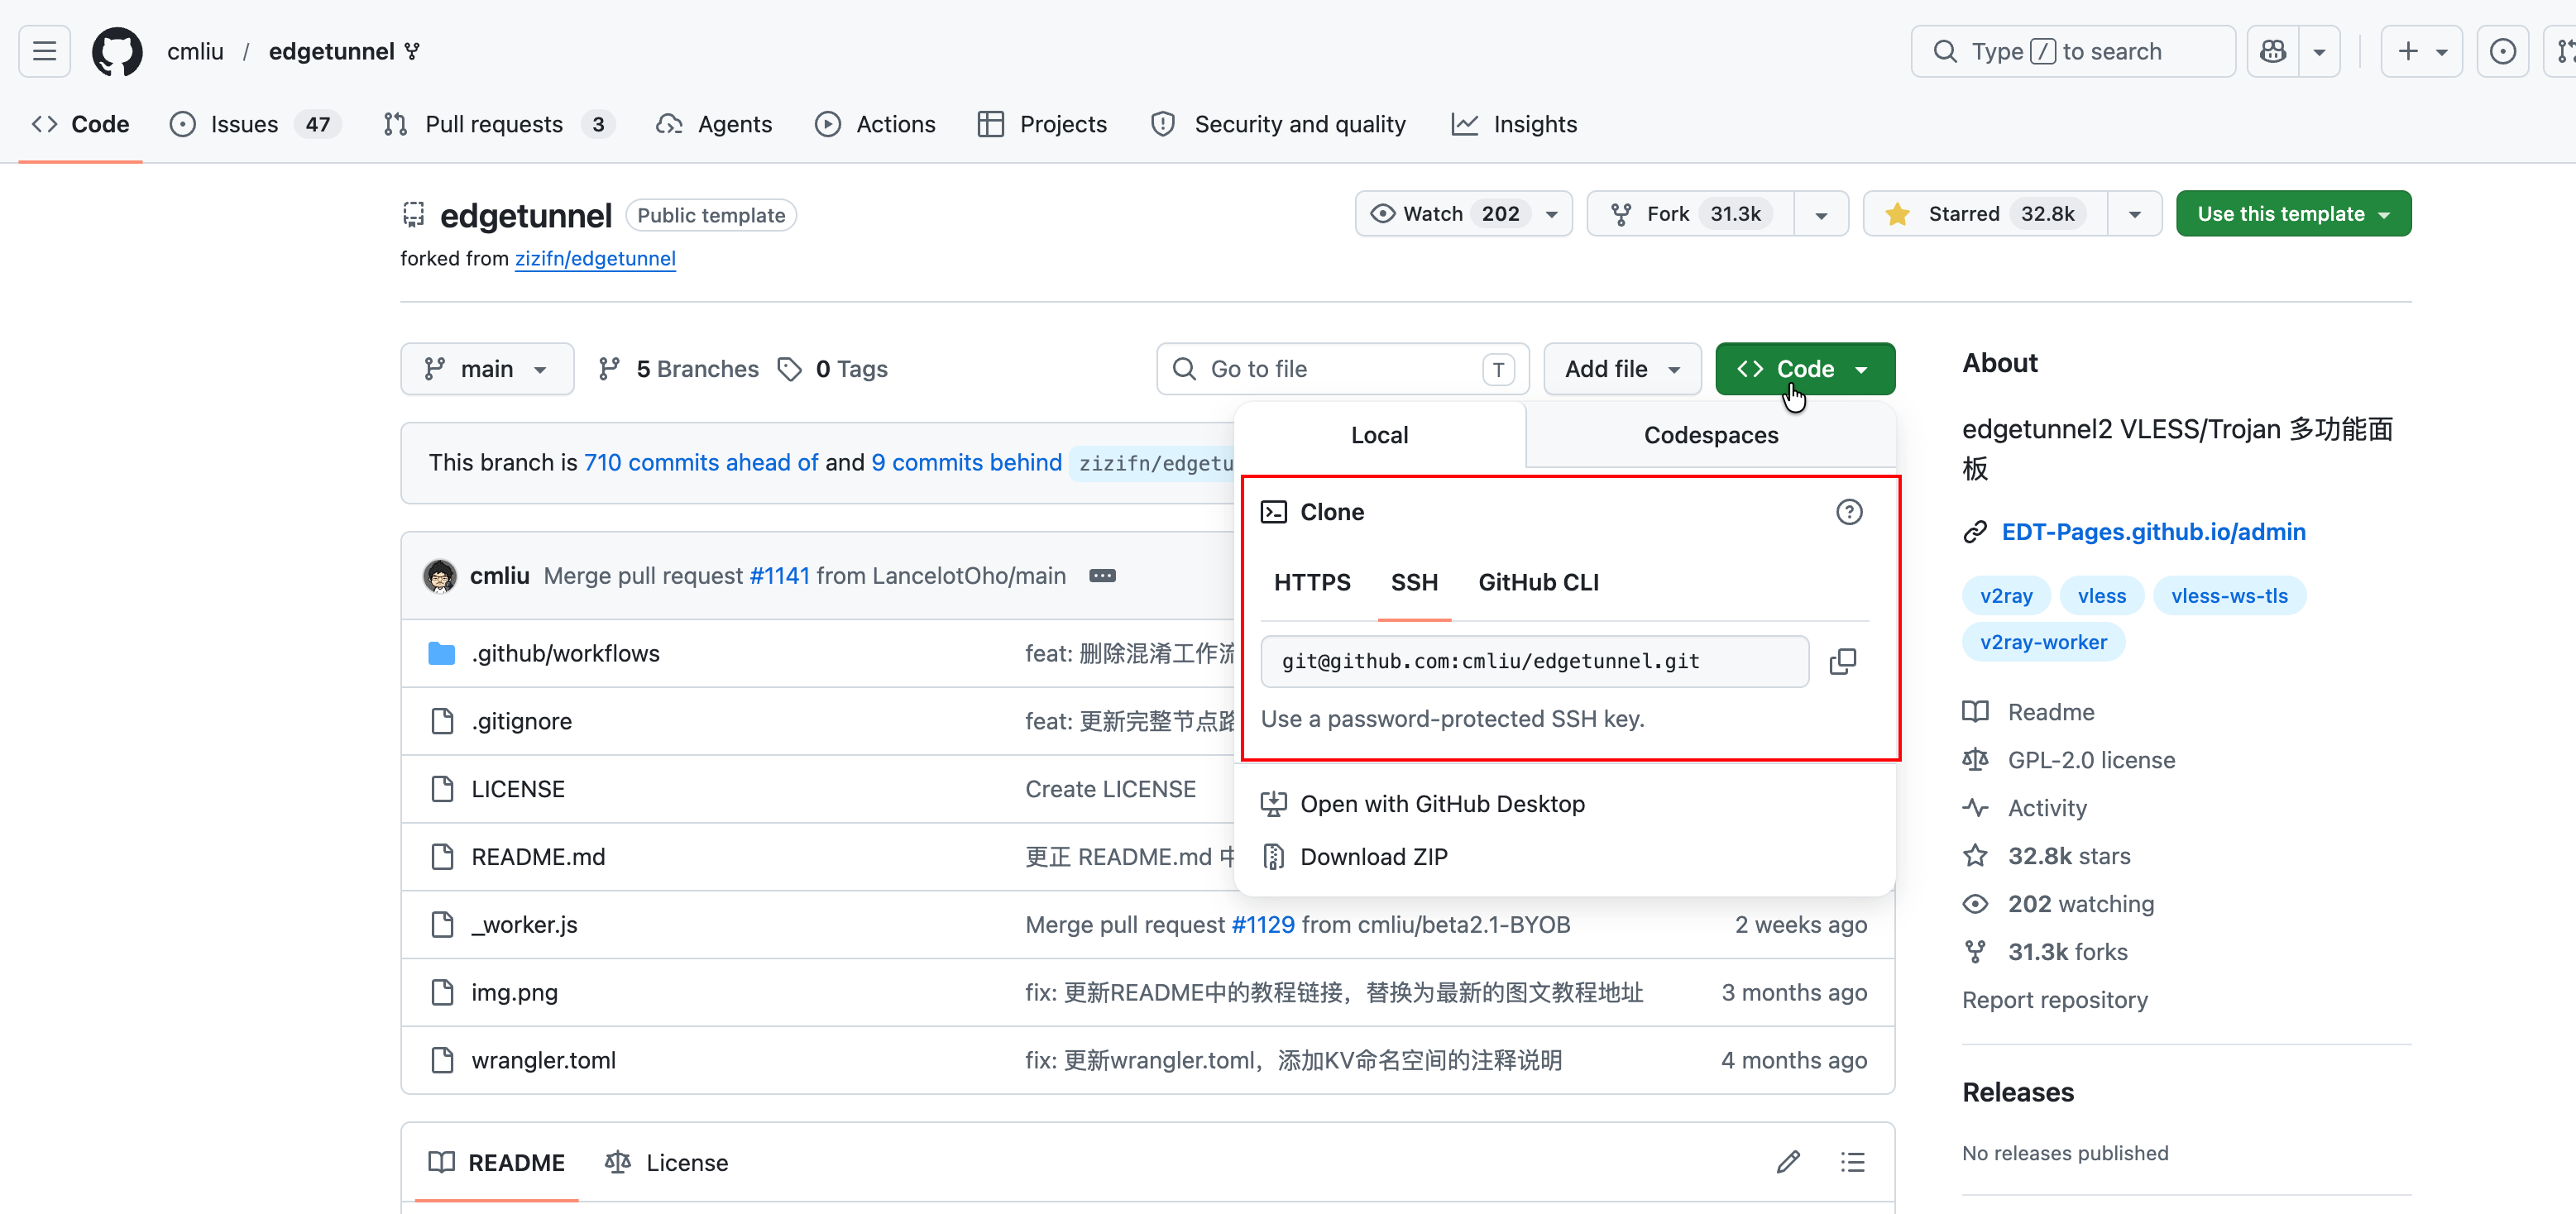Image resolution: width=2576 pixels, height=1214 pixels.
Task: Open the Security and quality tab
Action: coord(1278,124)
